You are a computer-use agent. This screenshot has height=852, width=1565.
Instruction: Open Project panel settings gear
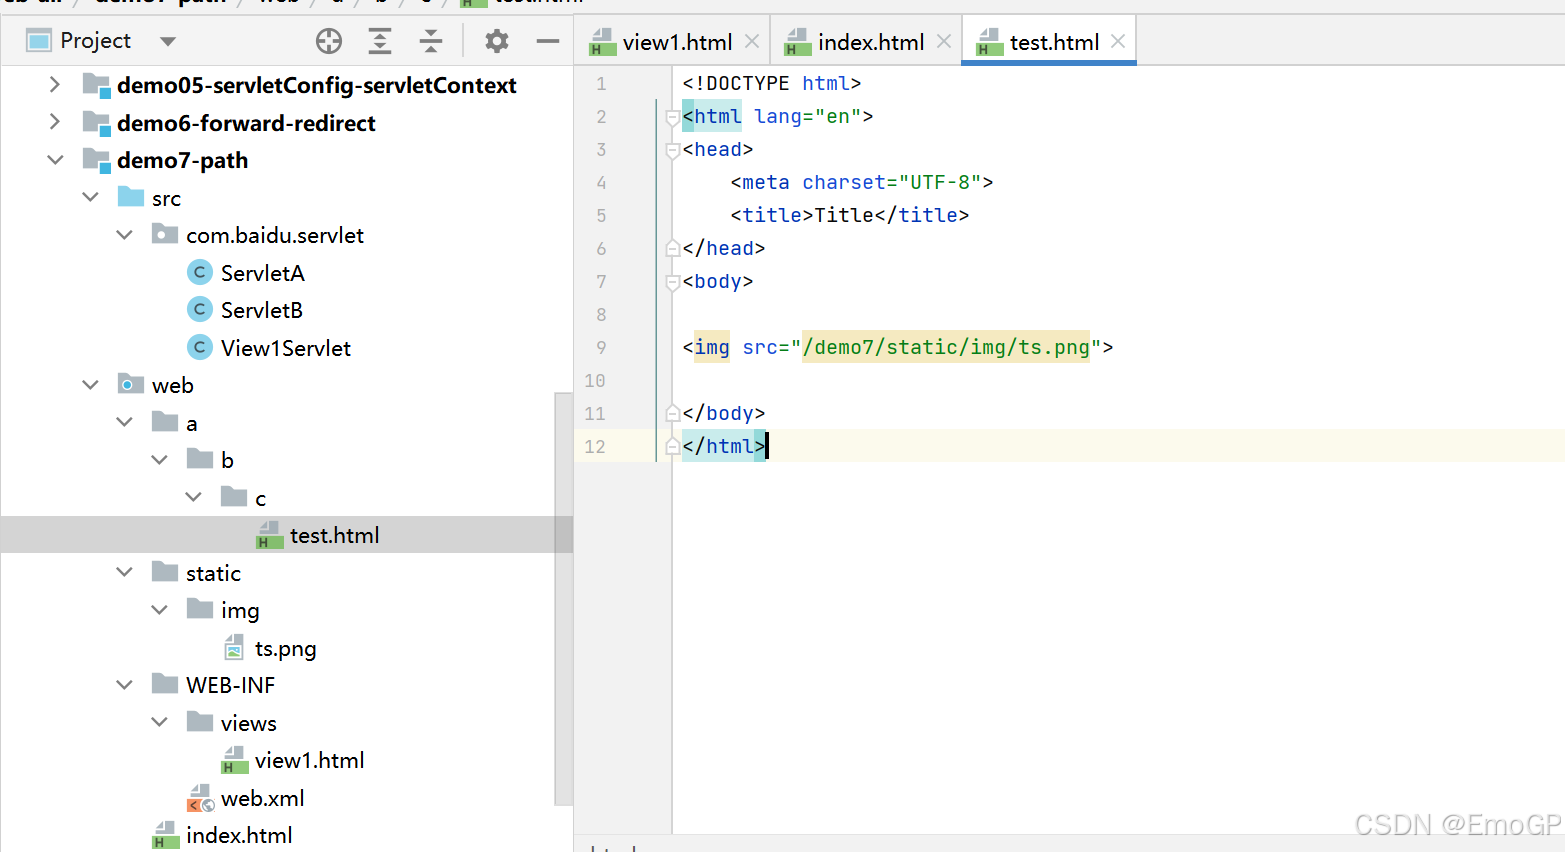click(x=497, y=41)
